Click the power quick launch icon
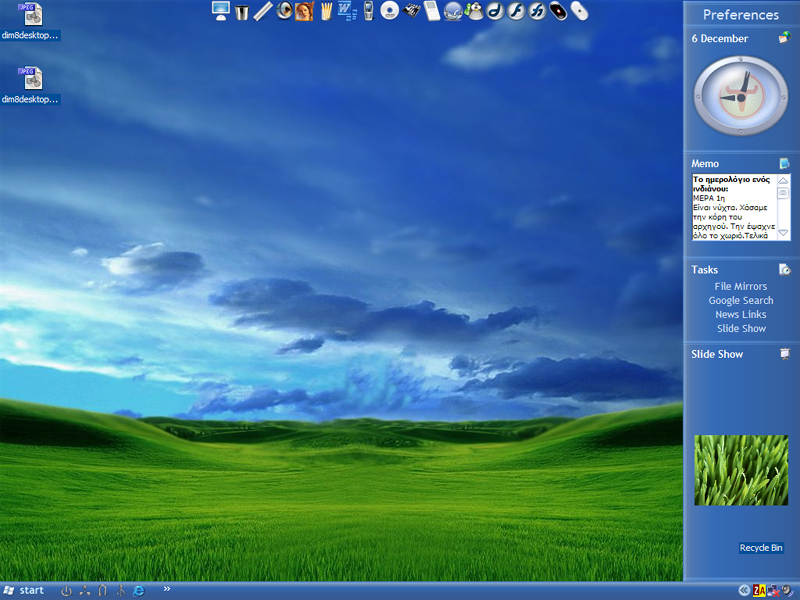The image size is (800, 600). (66, 591)
